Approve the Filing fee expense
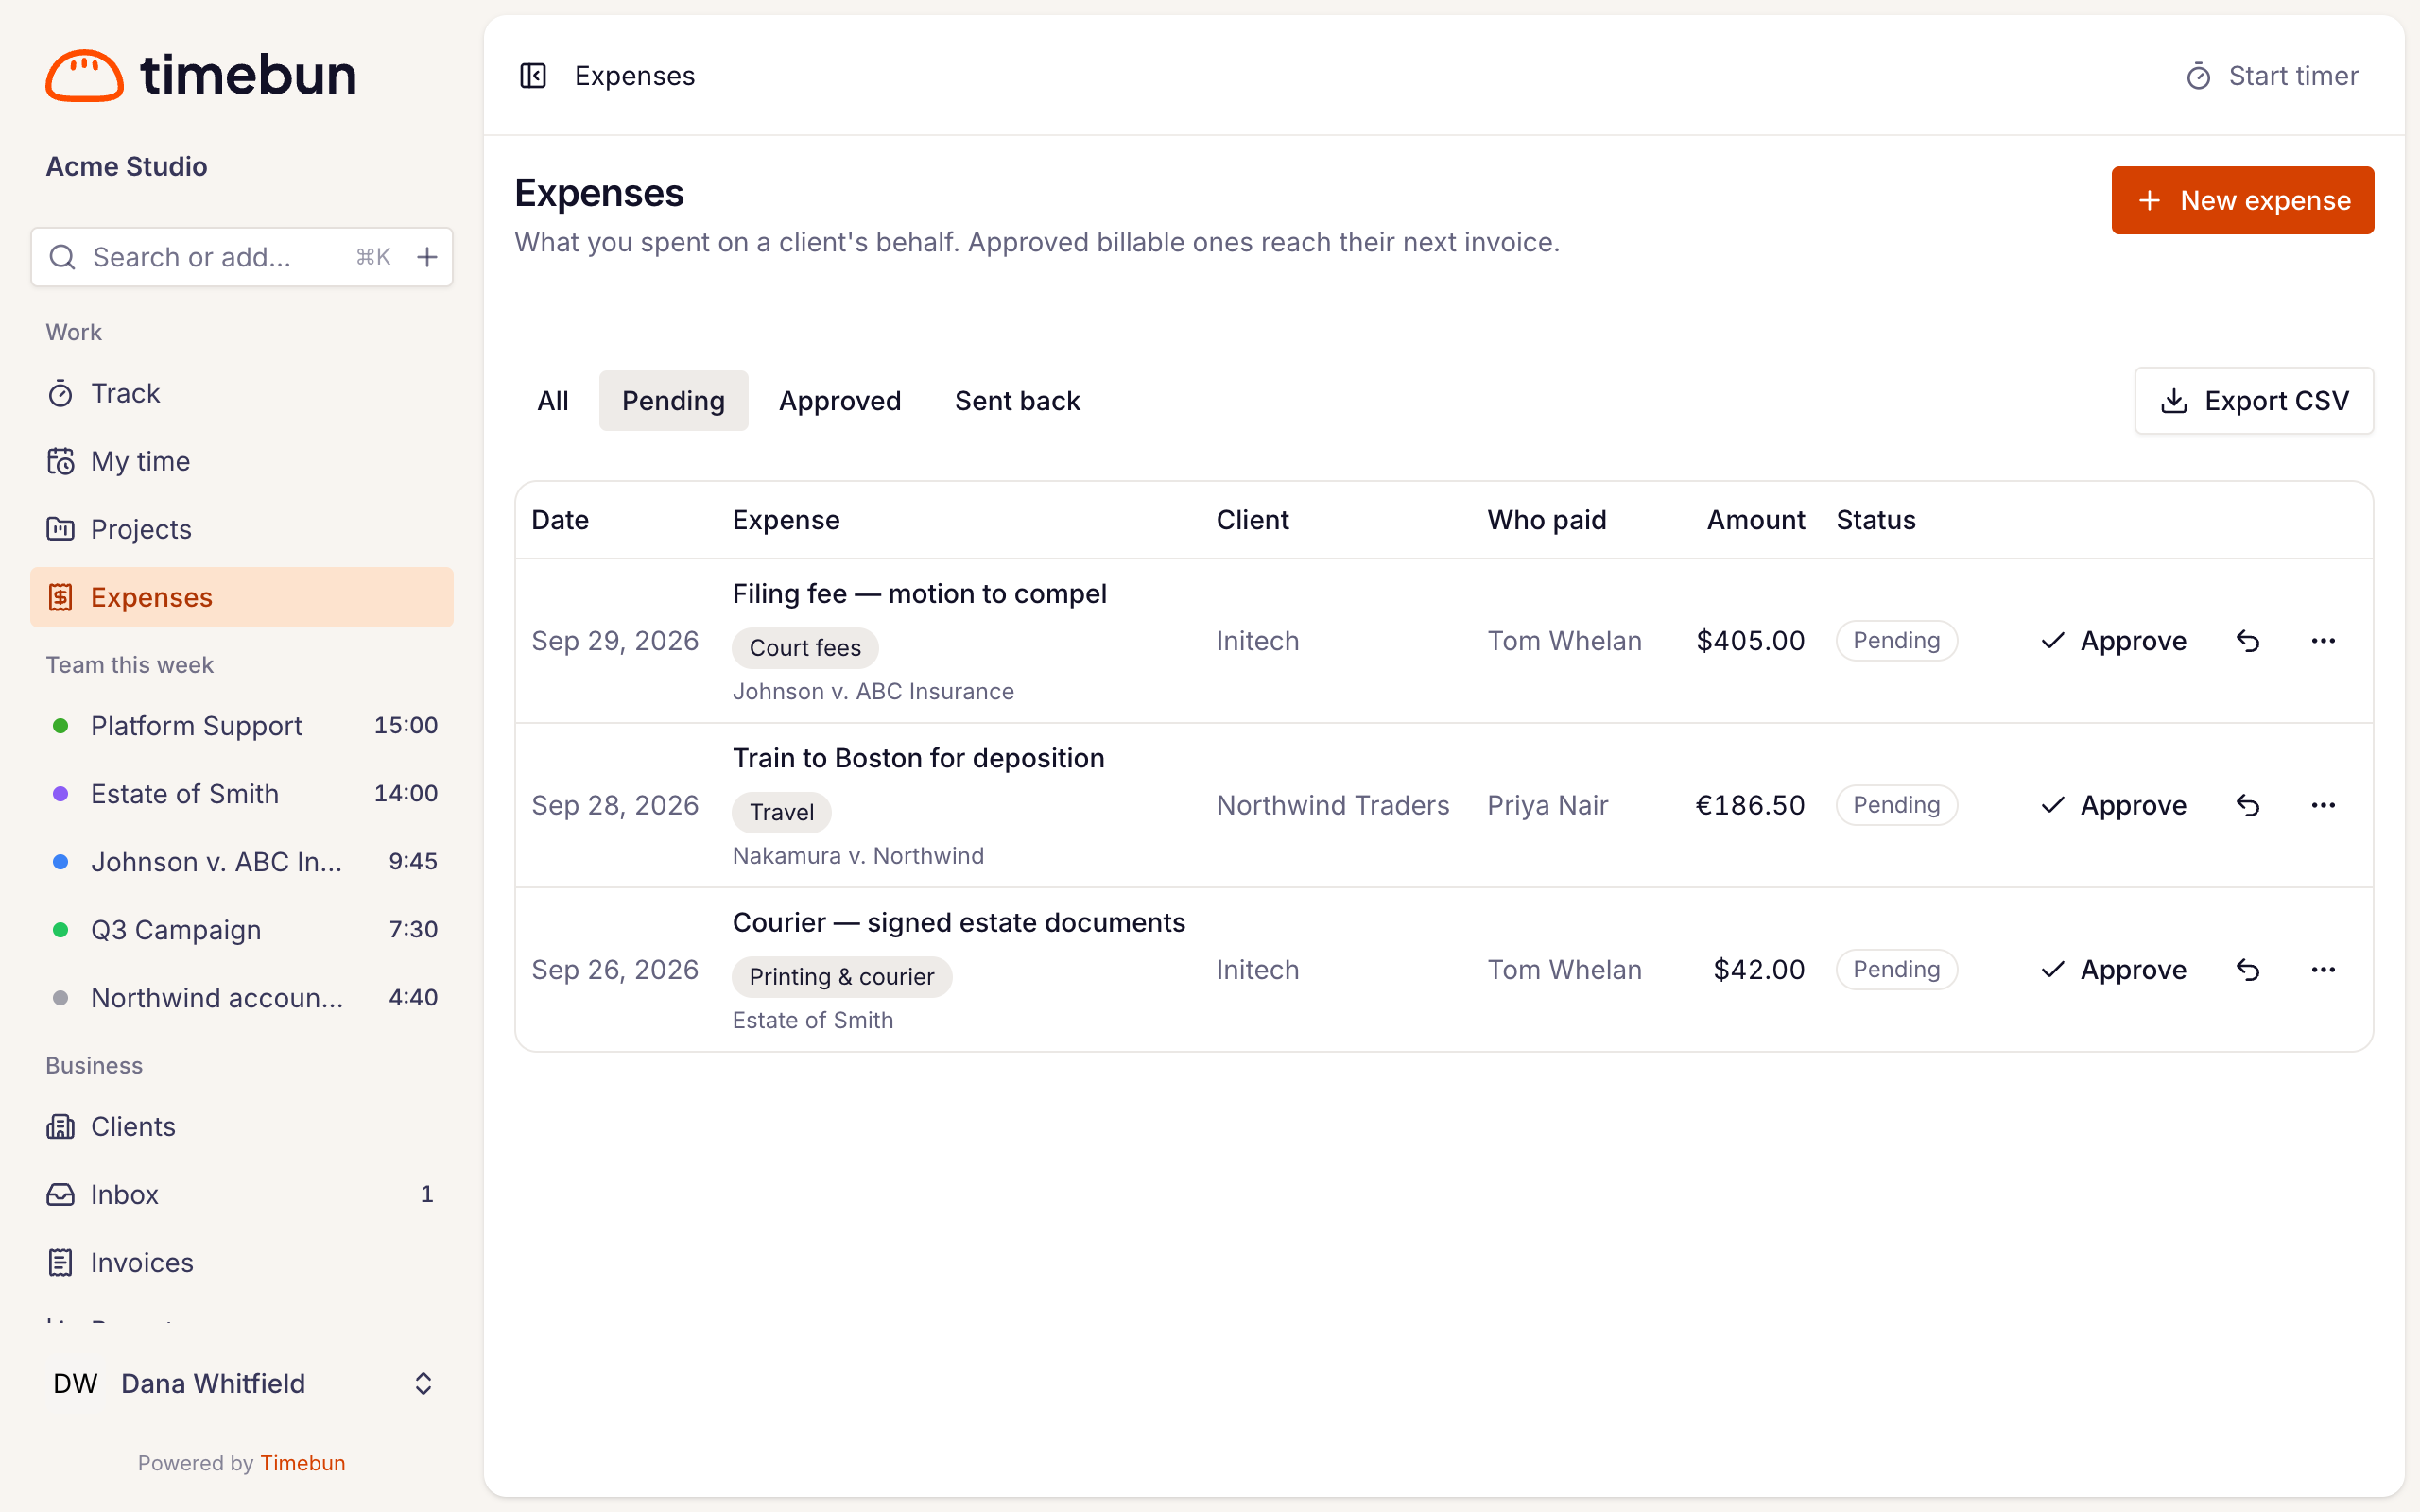Screen dimensions: 2420x1512 coord(2113,641)
